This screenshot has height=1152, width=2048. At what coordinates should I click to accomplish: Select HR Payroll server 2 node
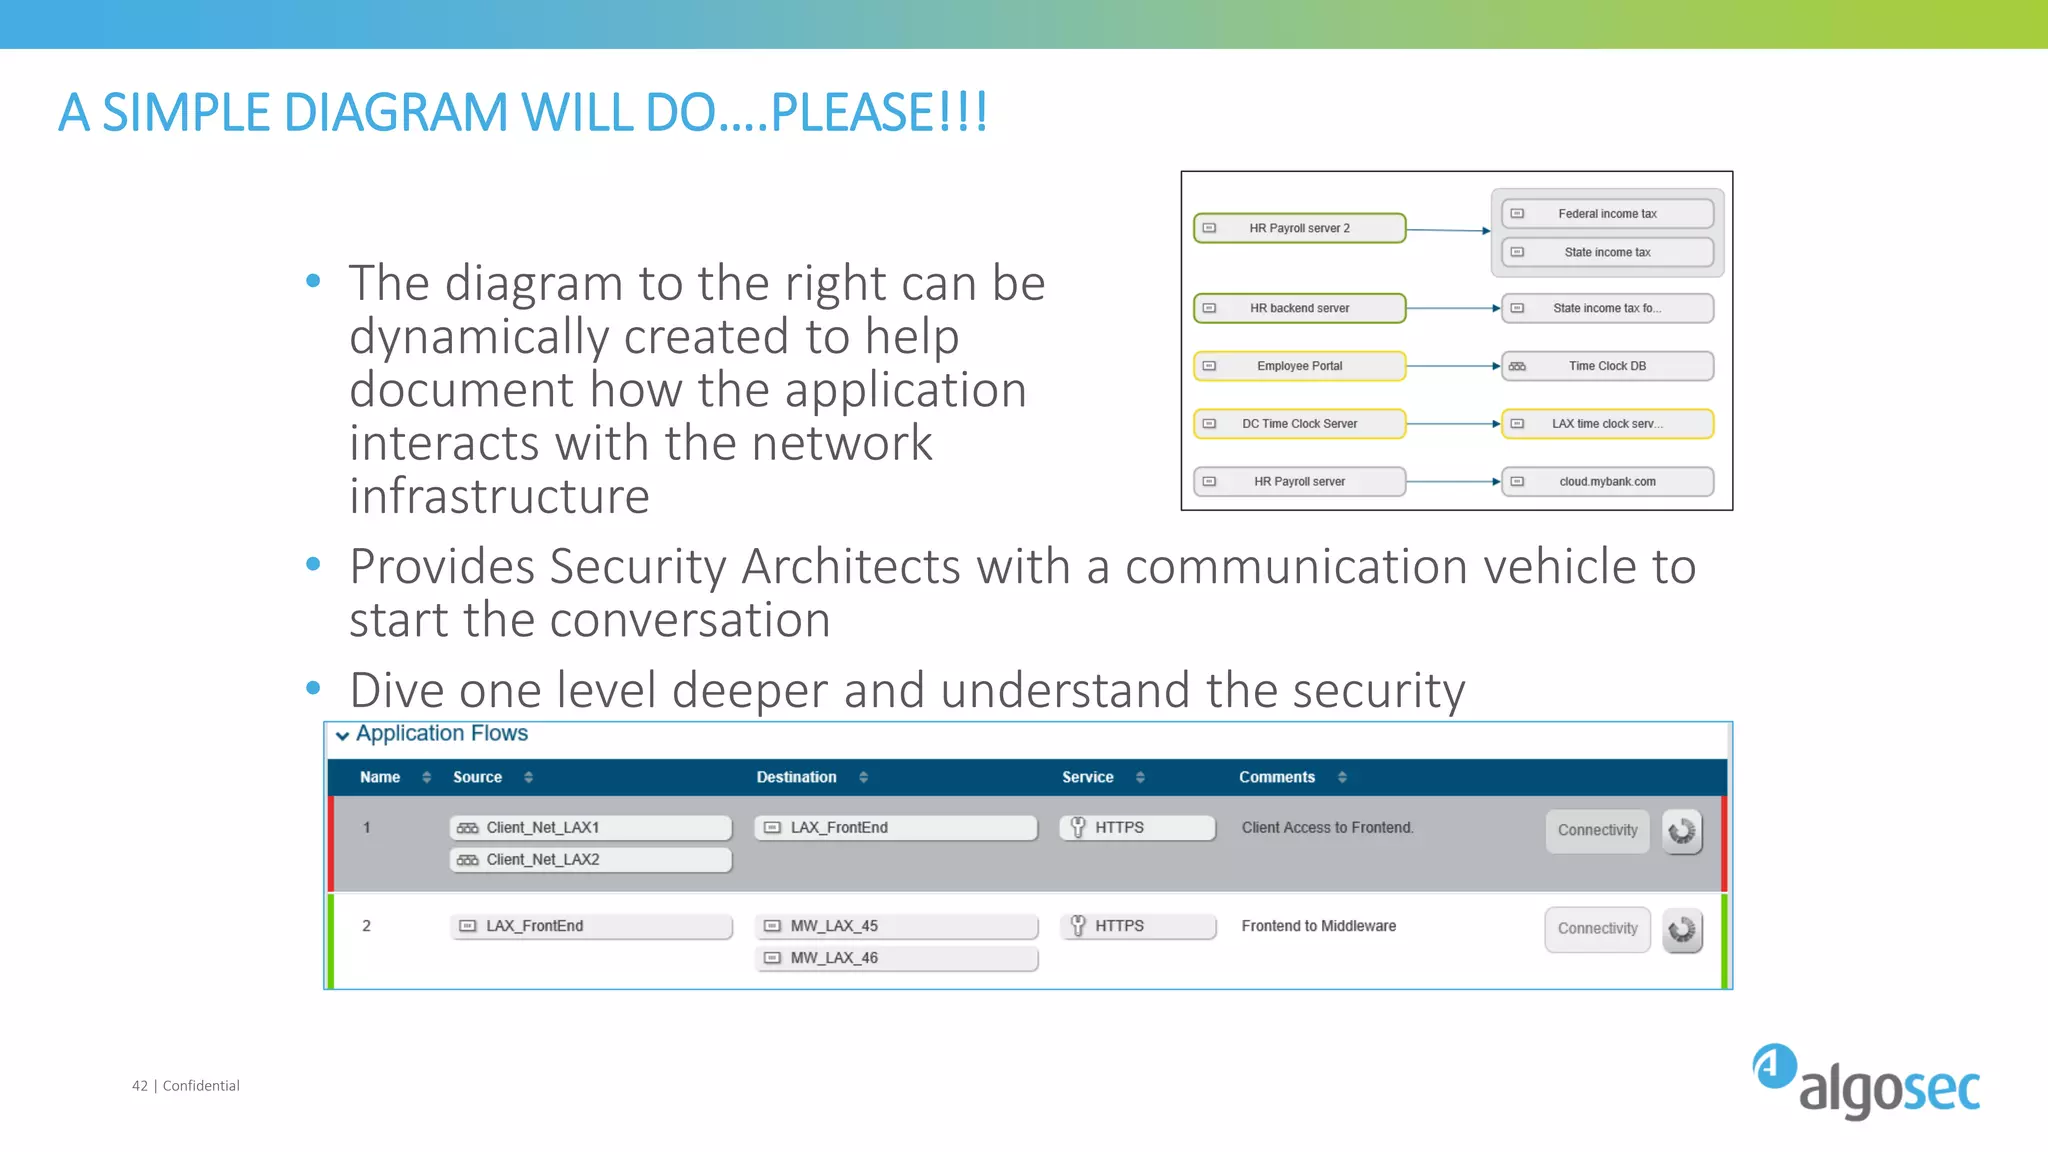click(x=1300, y=228)
